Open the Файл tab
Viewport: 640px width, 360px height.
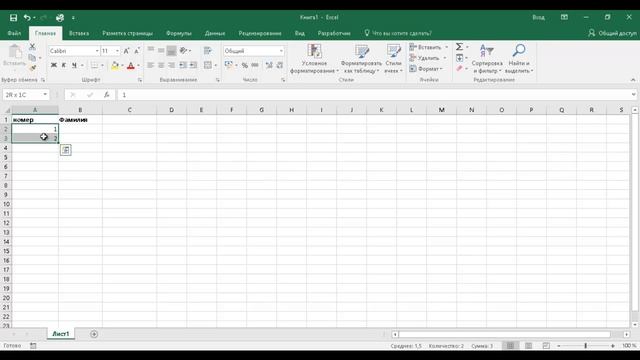click(x=14, y=33)
